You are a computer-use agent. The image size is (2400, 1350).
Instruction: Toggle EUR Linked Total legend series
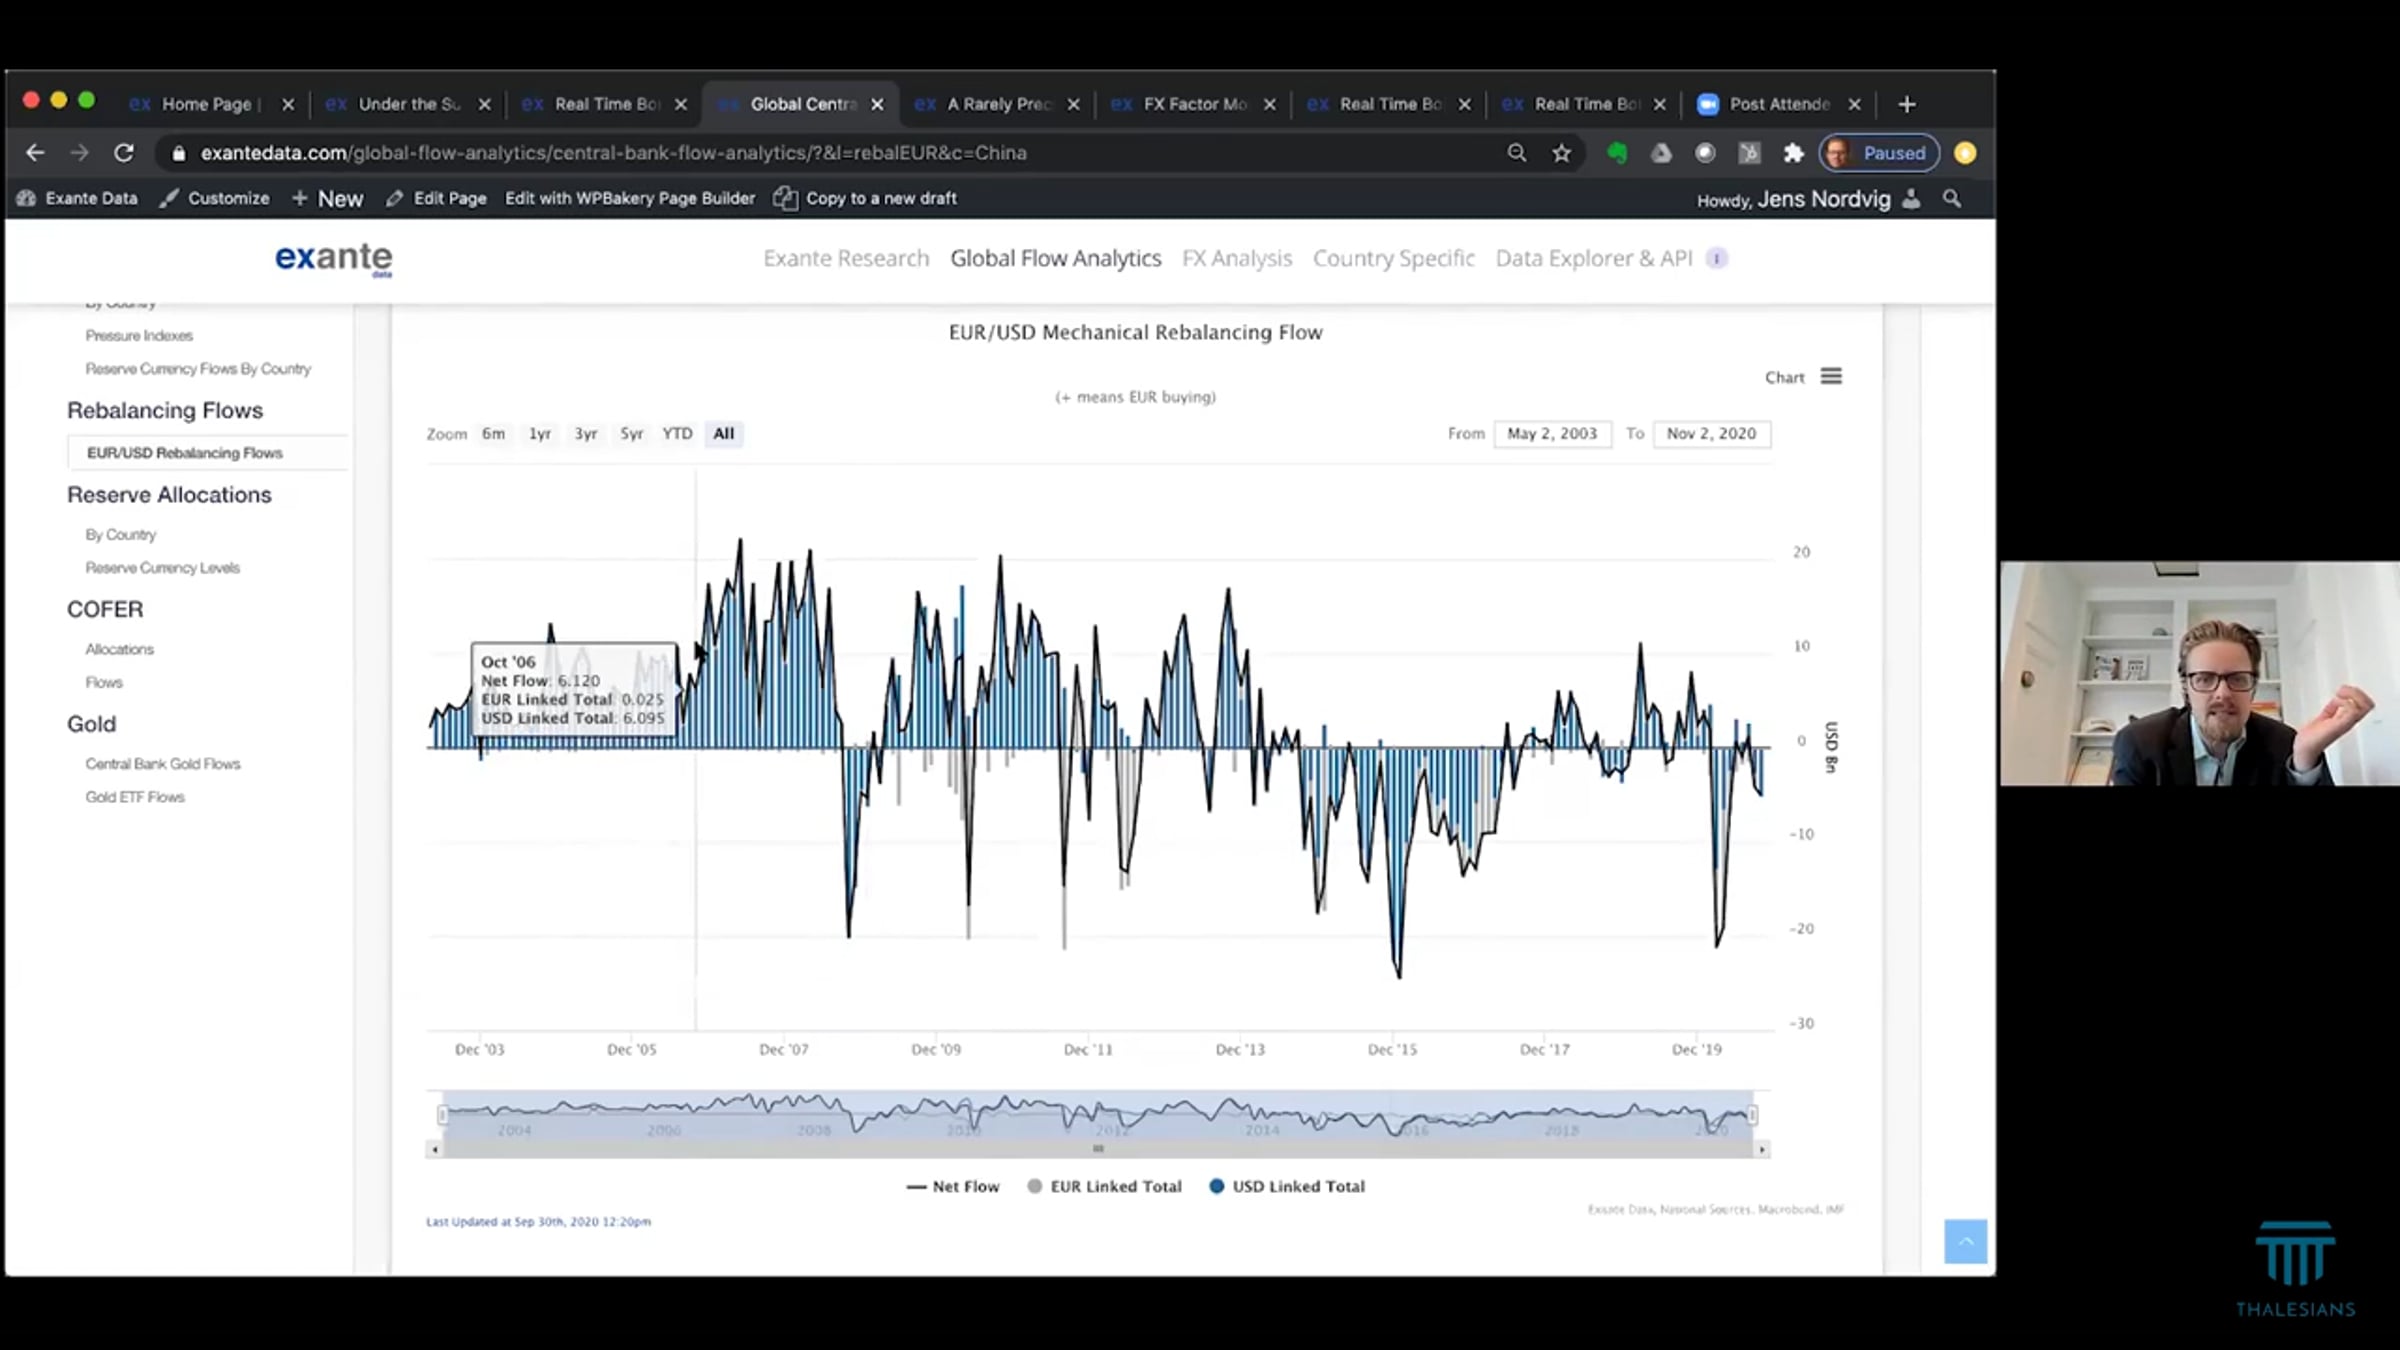point(1104,1186)
